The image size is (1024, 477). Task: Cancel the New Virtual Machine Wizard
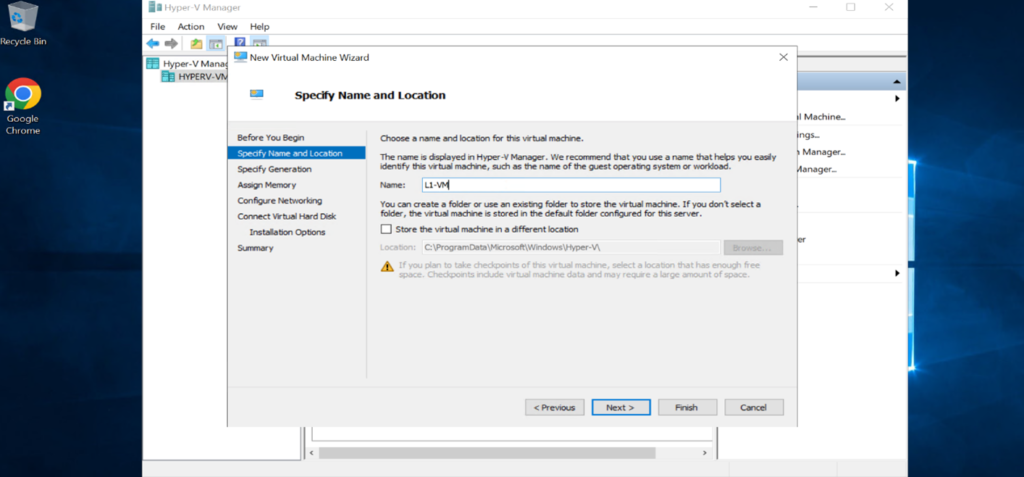(x=754, y=407)
